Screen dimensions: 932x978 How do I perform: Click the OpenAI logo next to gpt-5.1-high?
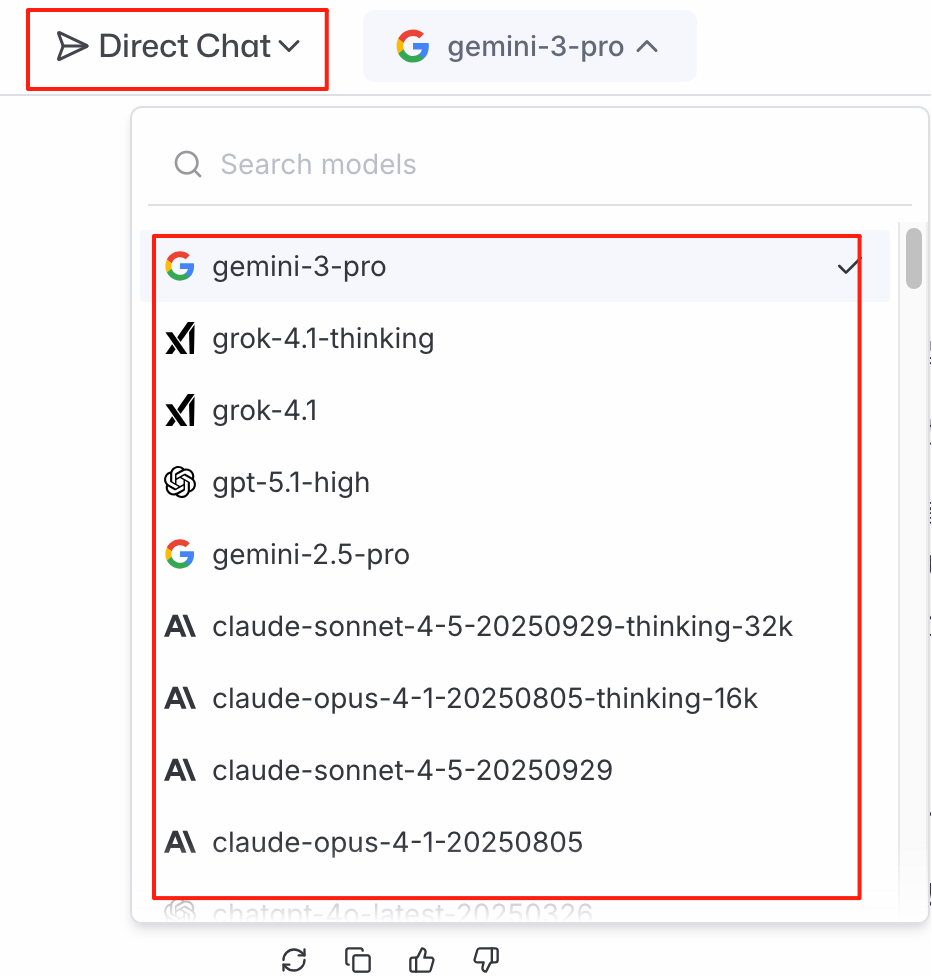(x=181, y=483)
